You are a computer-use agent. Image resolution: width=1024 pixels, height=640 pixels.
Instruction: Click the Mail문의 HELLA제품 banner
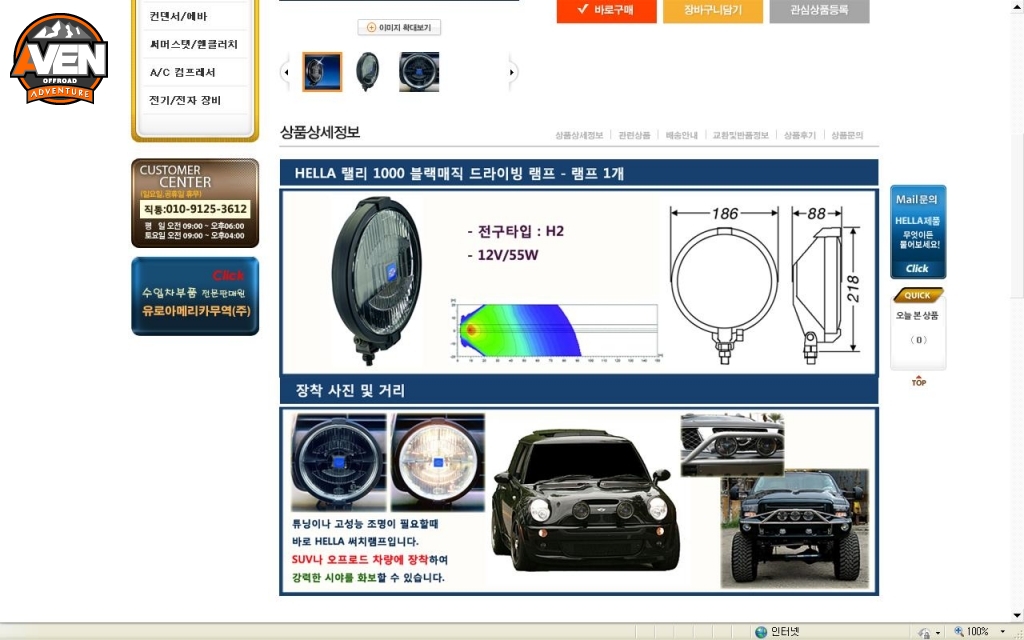[918, 232]
